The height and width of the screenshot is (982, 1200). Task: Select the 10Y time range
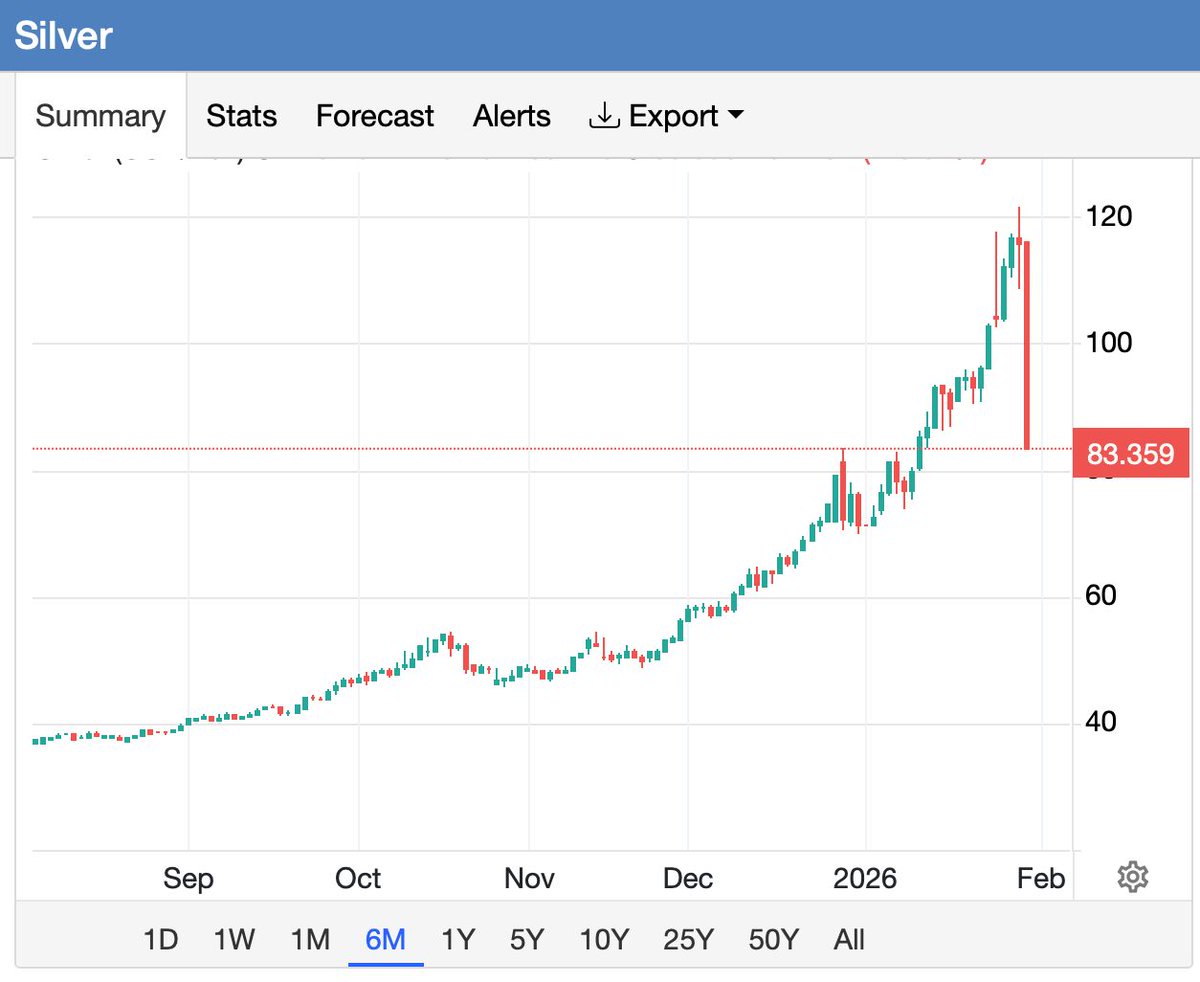[604, 940]
